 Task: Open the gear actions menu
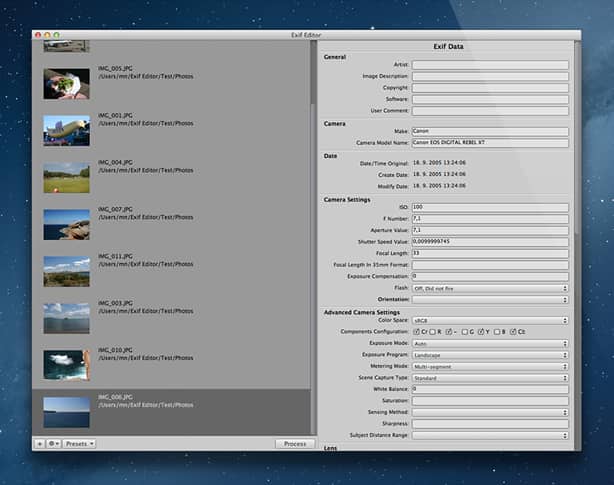(53, 443)
